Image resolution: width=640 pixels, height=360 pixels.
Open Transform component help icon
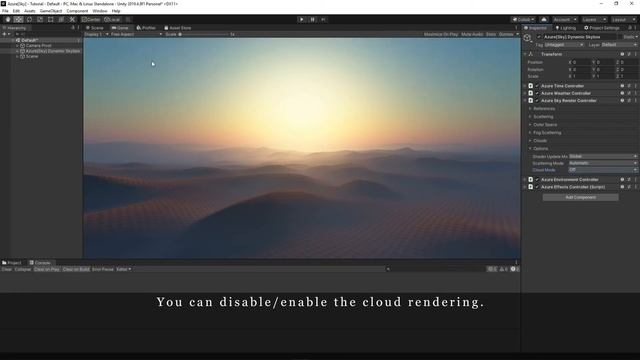tap(622, 54)
